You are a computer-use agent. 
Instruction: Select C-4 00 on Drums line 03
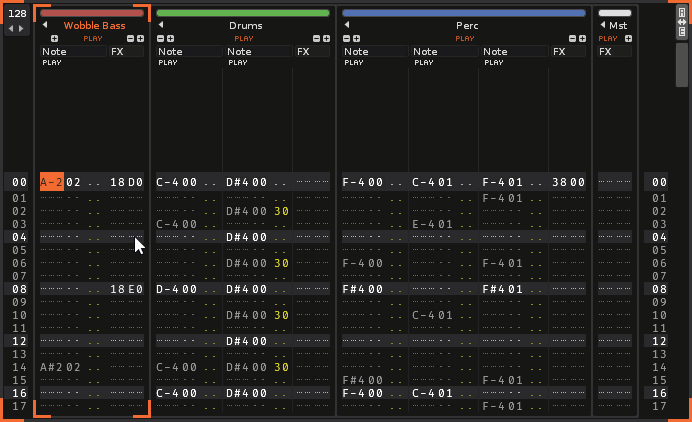click(177, 224)
